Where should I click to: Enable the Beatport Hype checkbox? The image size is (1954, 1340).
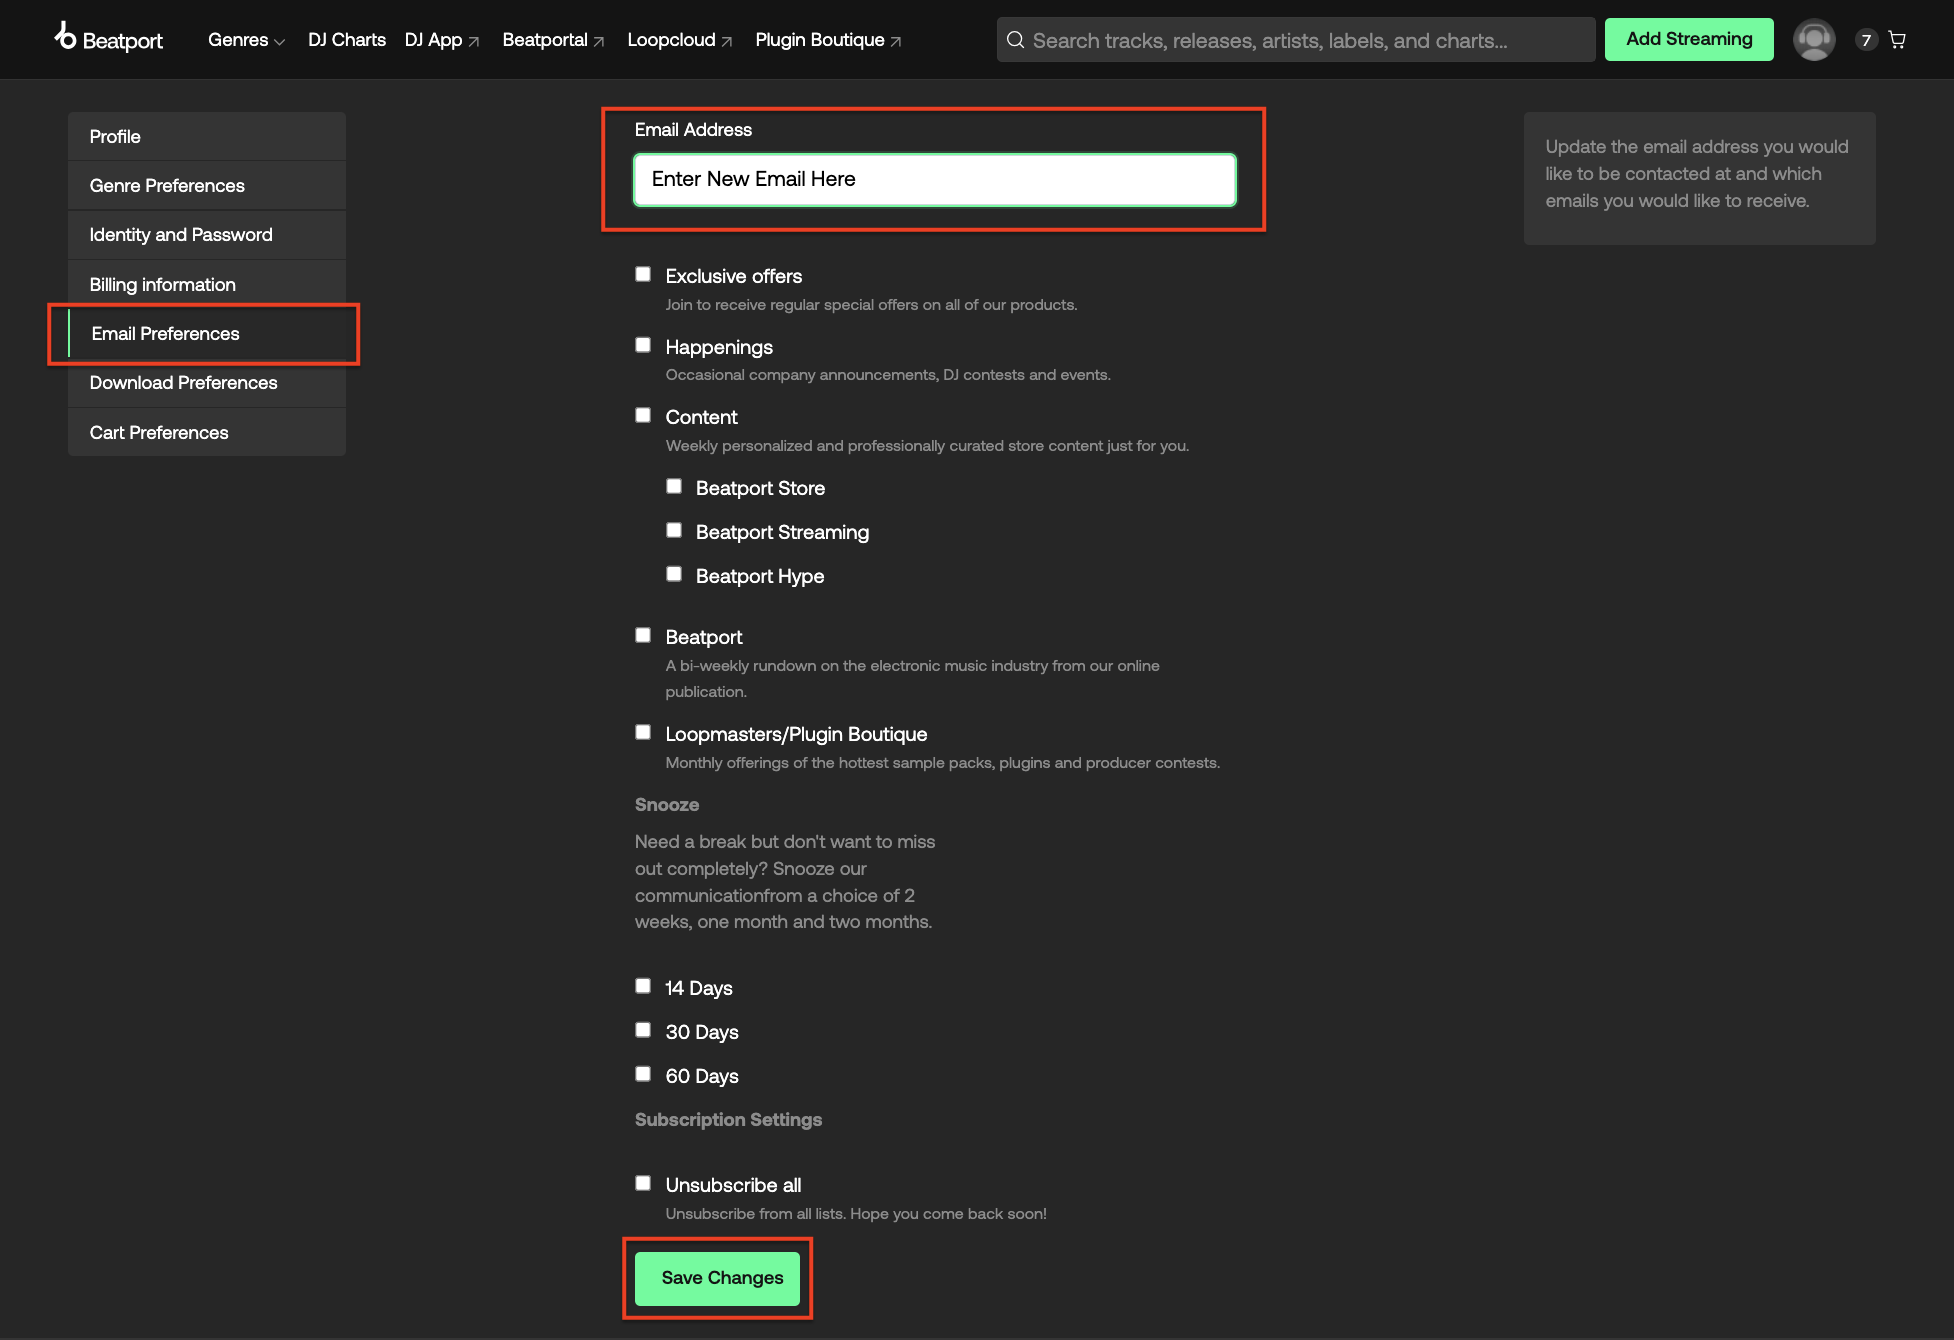(674, 574)
